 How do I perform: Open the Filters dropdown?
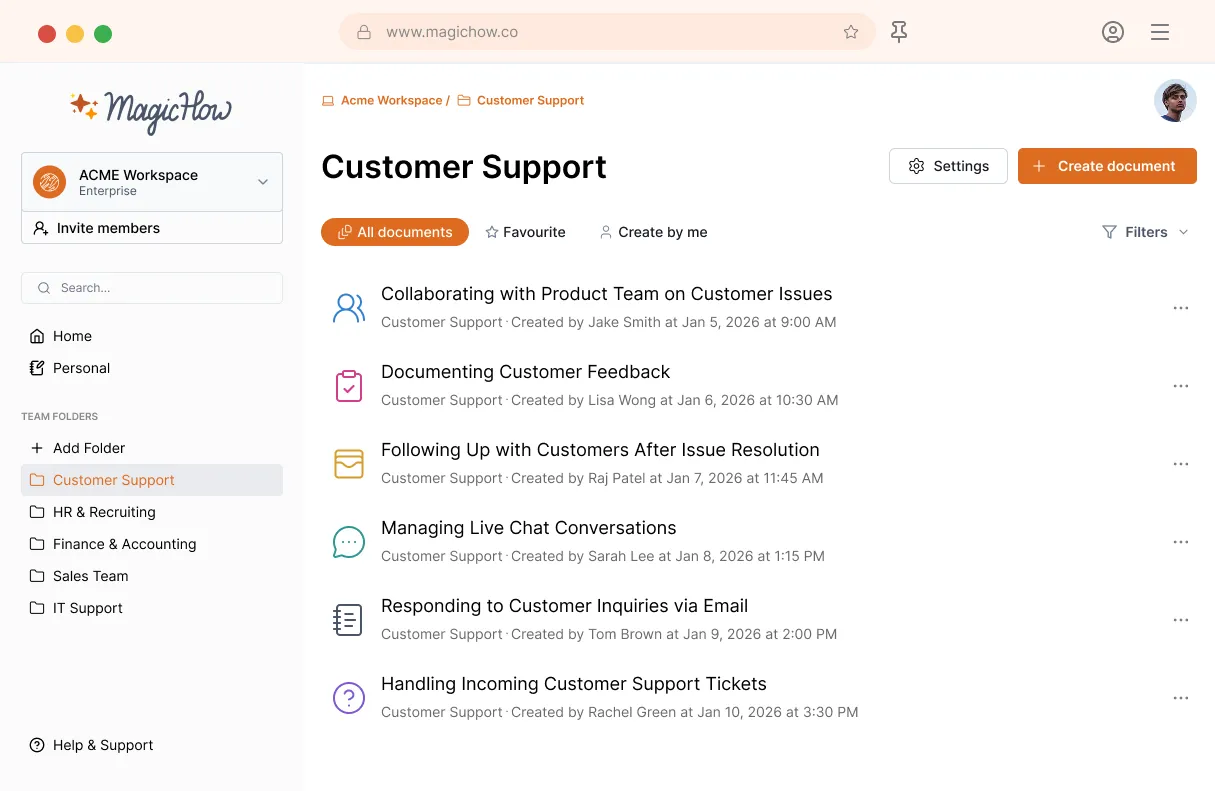[1145, 232]
